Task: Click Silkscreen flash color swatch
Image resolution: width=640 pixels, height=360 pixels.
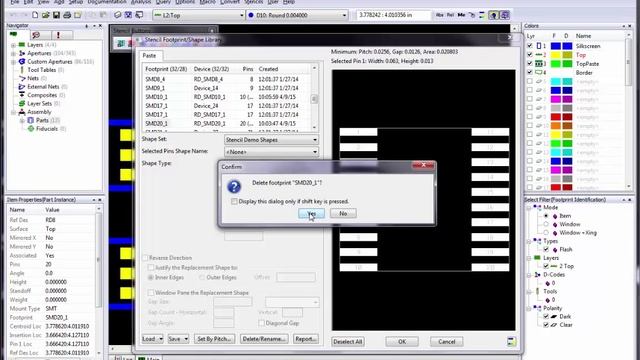Action: pos(556,46)
